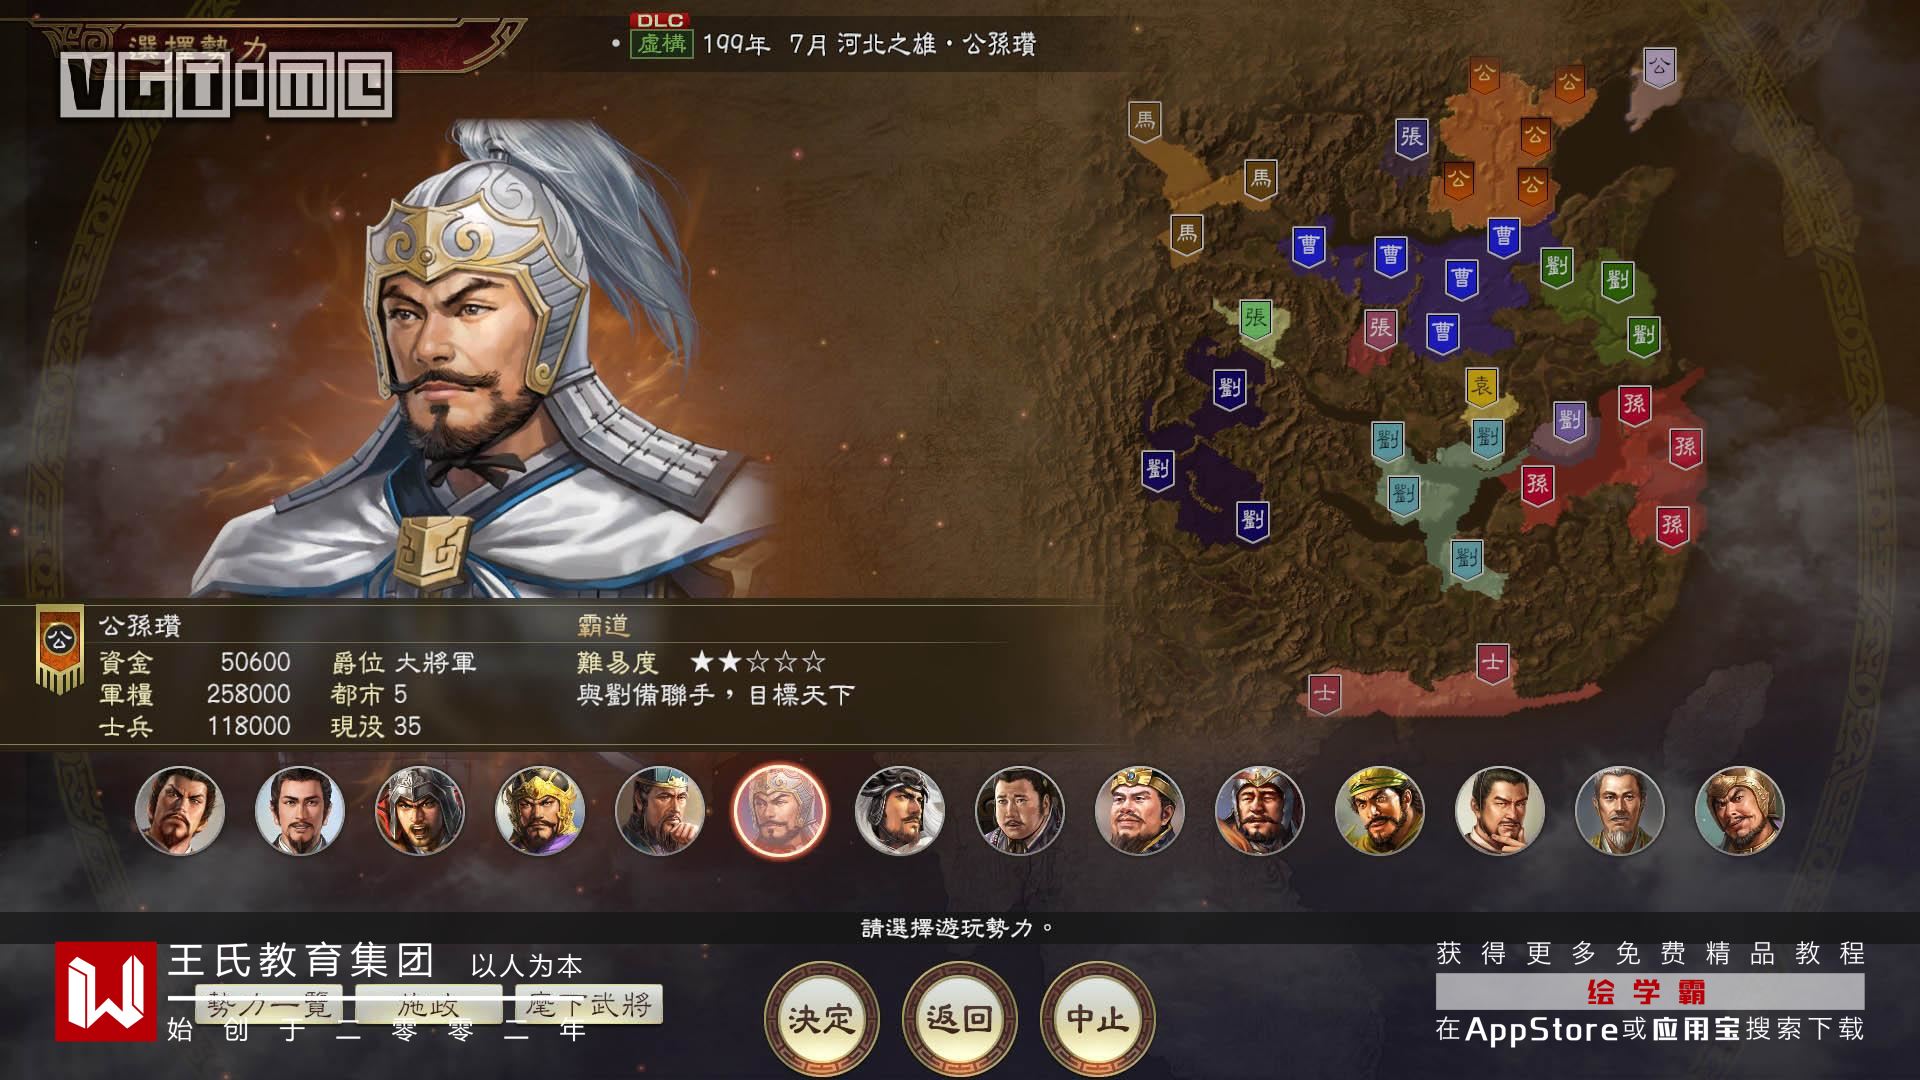Click the 公 faction banner emblem
Image resolution: width=1920 pixels, height=1080 pixels.
tap(60, 648)
